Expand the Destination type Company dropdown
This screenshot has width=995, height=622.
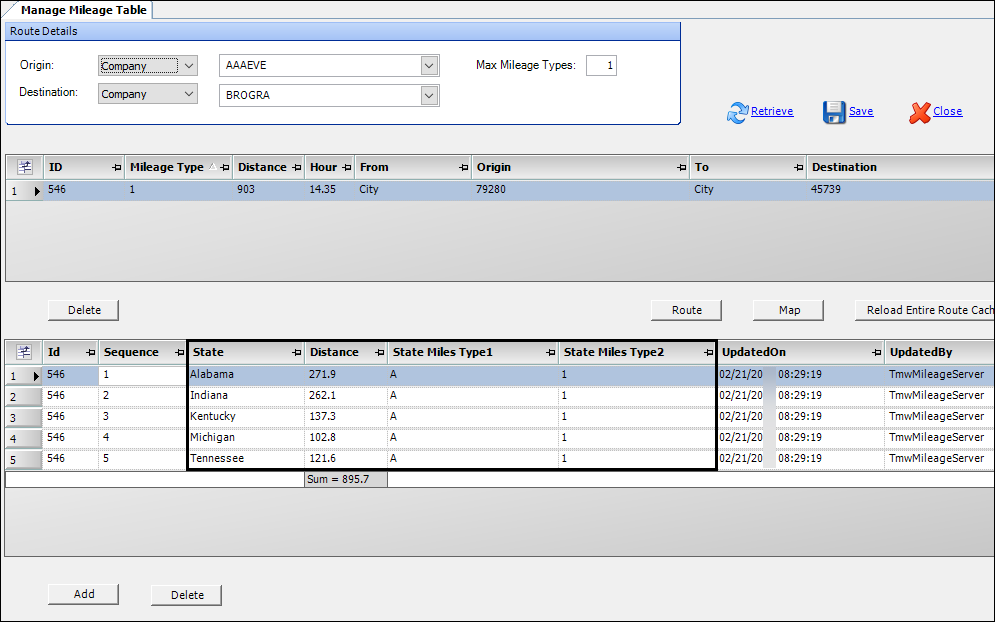click(x=189, y=94)
